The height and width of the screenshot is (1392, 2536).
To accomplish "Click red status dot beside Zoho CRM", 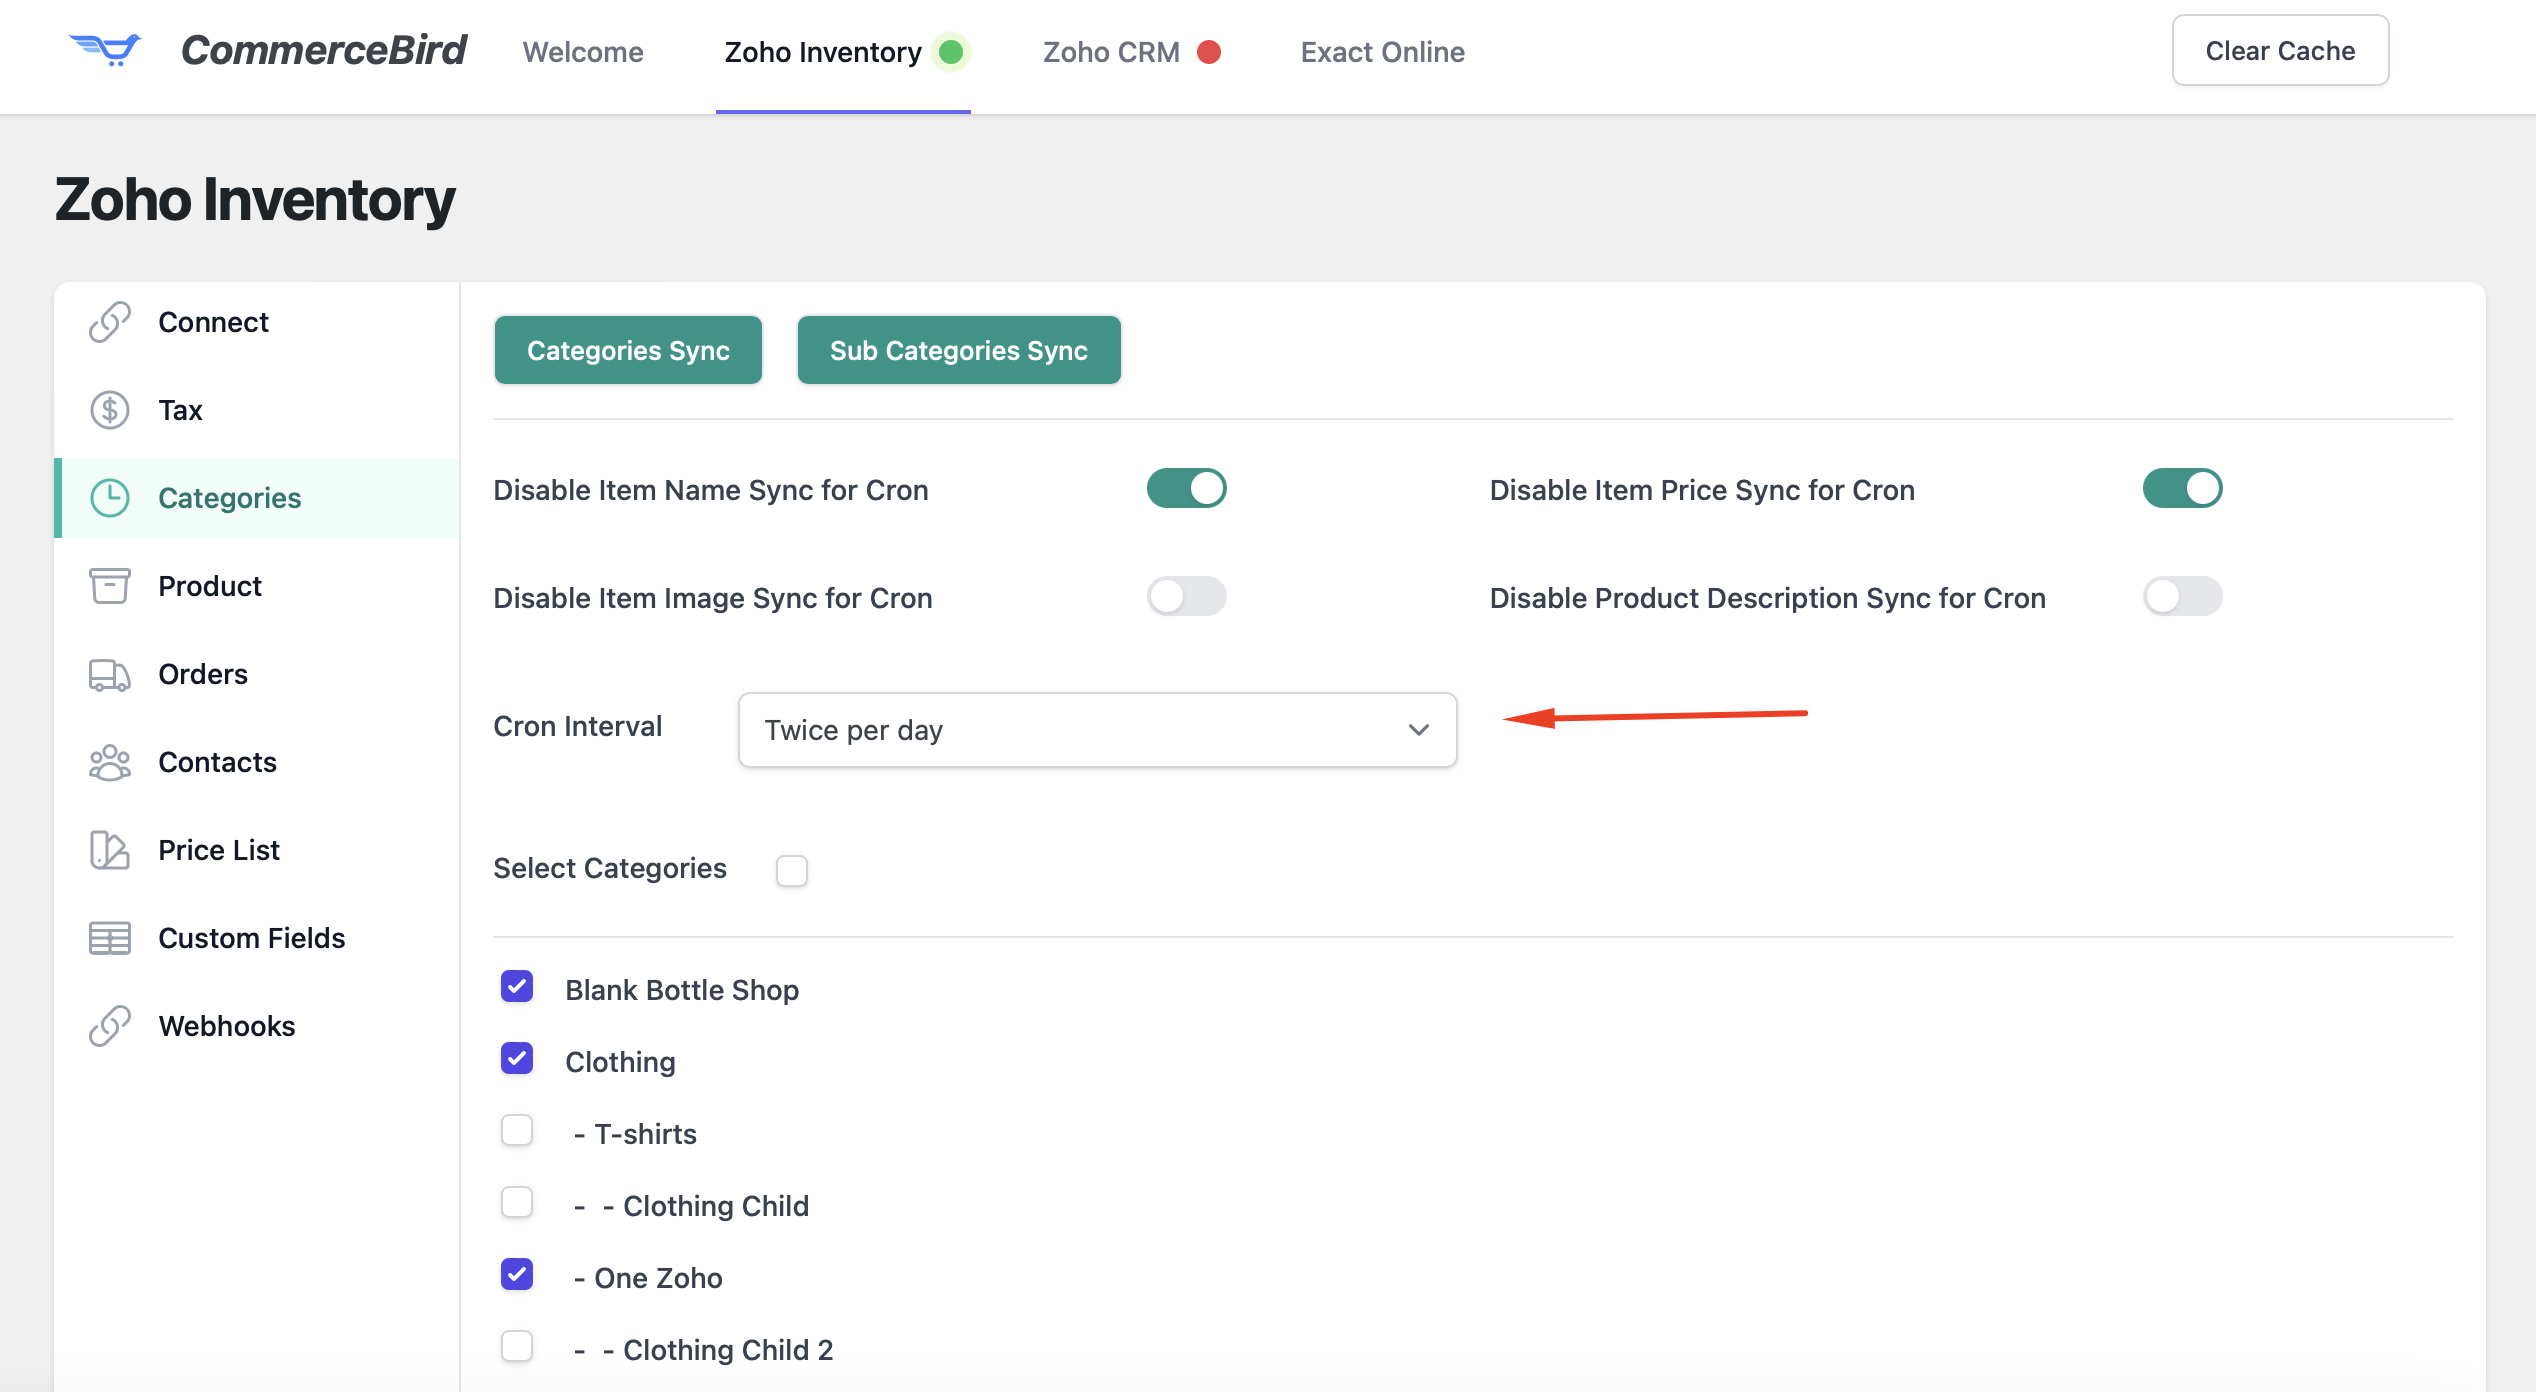I will [1209, 51].
